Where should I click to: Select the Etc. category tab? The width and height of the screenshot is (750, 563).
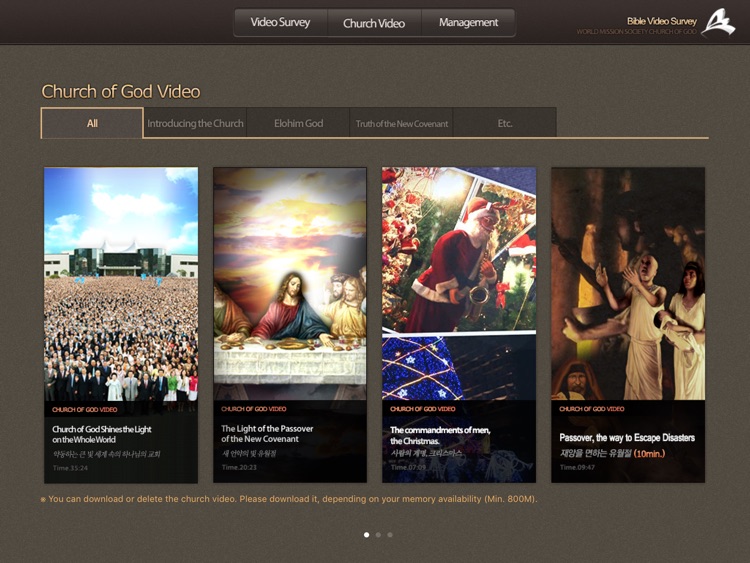pyautogui.click(x=505, y=123)
